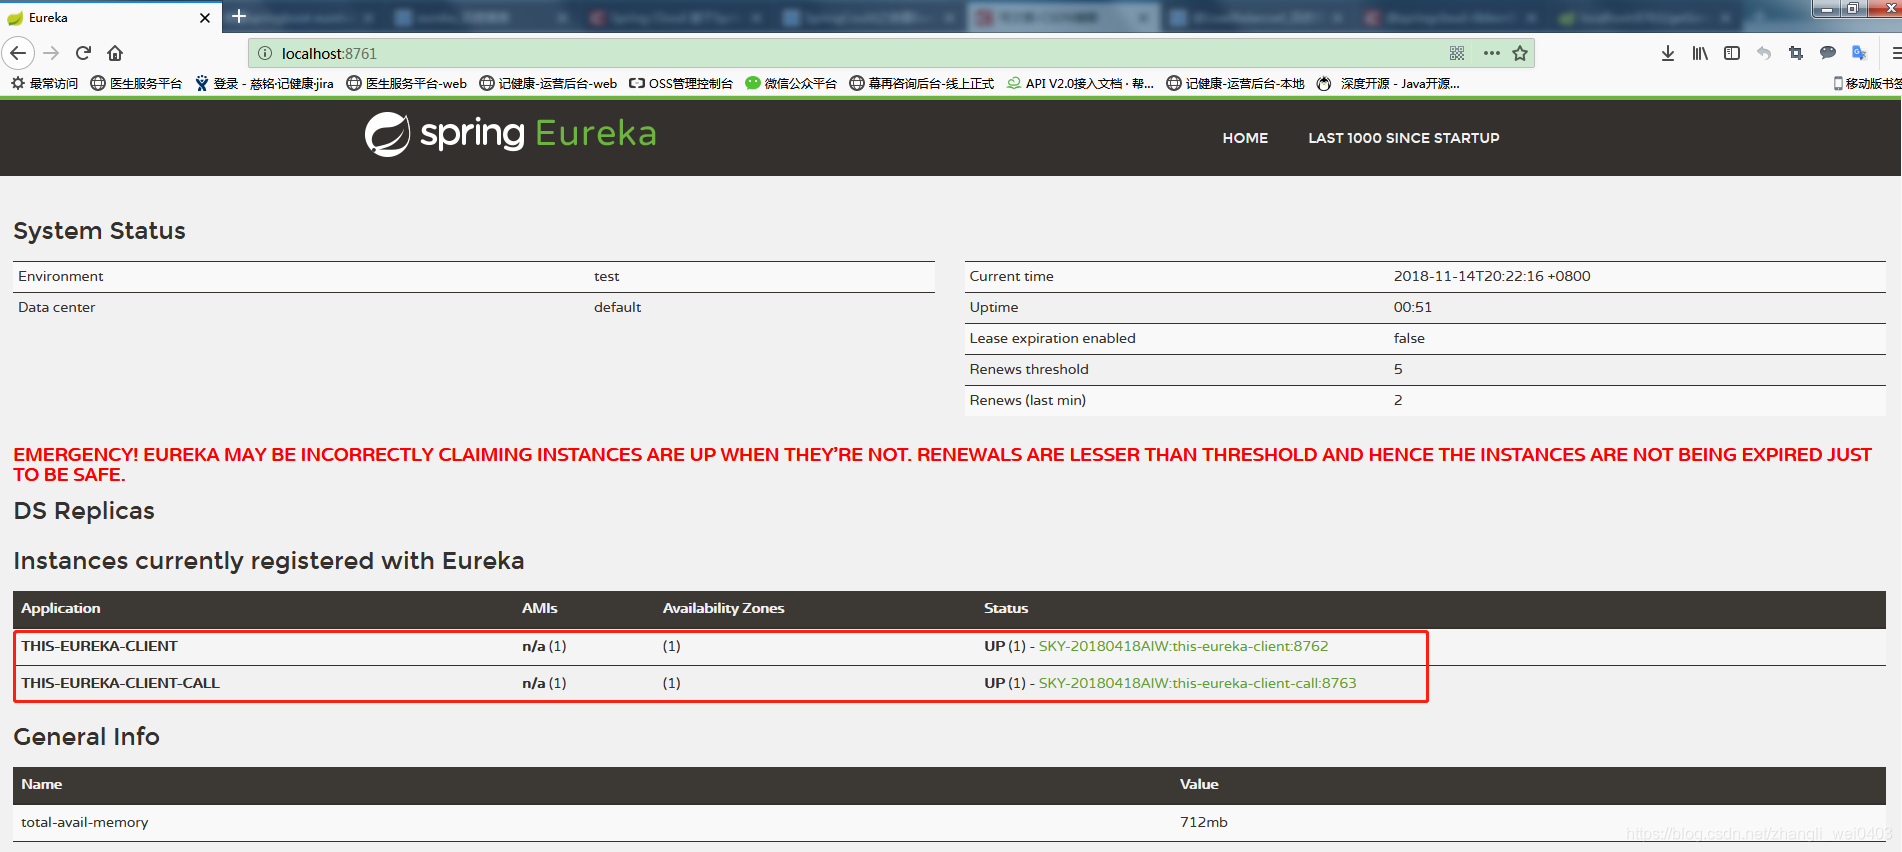
Task: Open the hamburger application menu
Action: pos(1895,53)
